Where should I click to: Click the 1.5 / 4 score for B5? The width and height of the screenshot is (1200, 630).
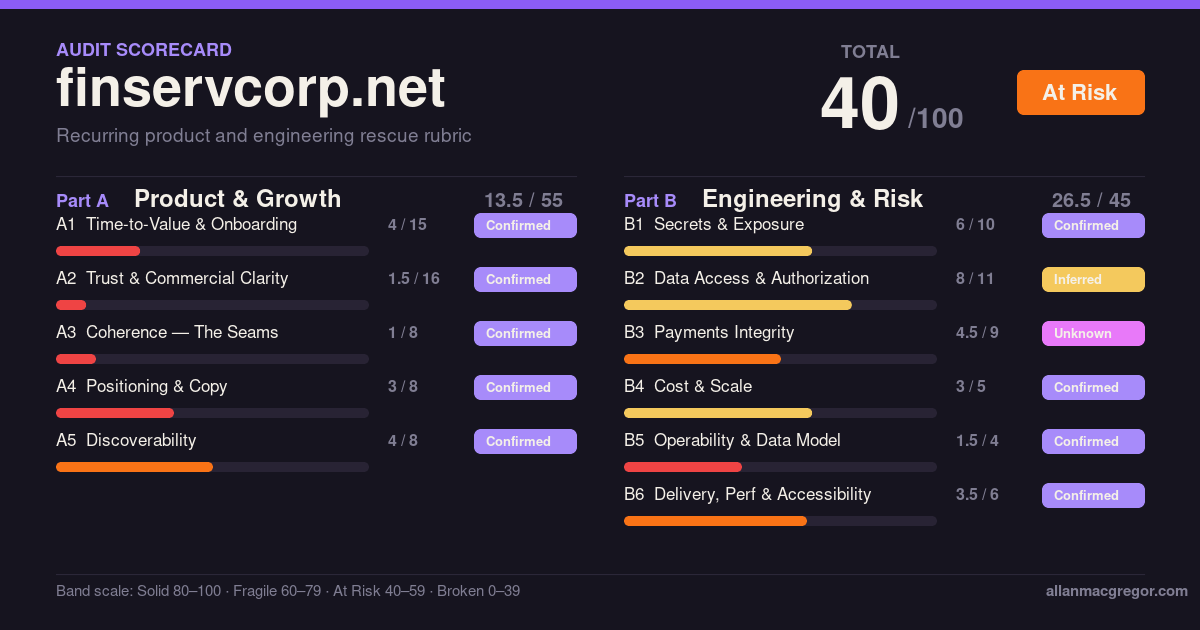coord(977,441)
